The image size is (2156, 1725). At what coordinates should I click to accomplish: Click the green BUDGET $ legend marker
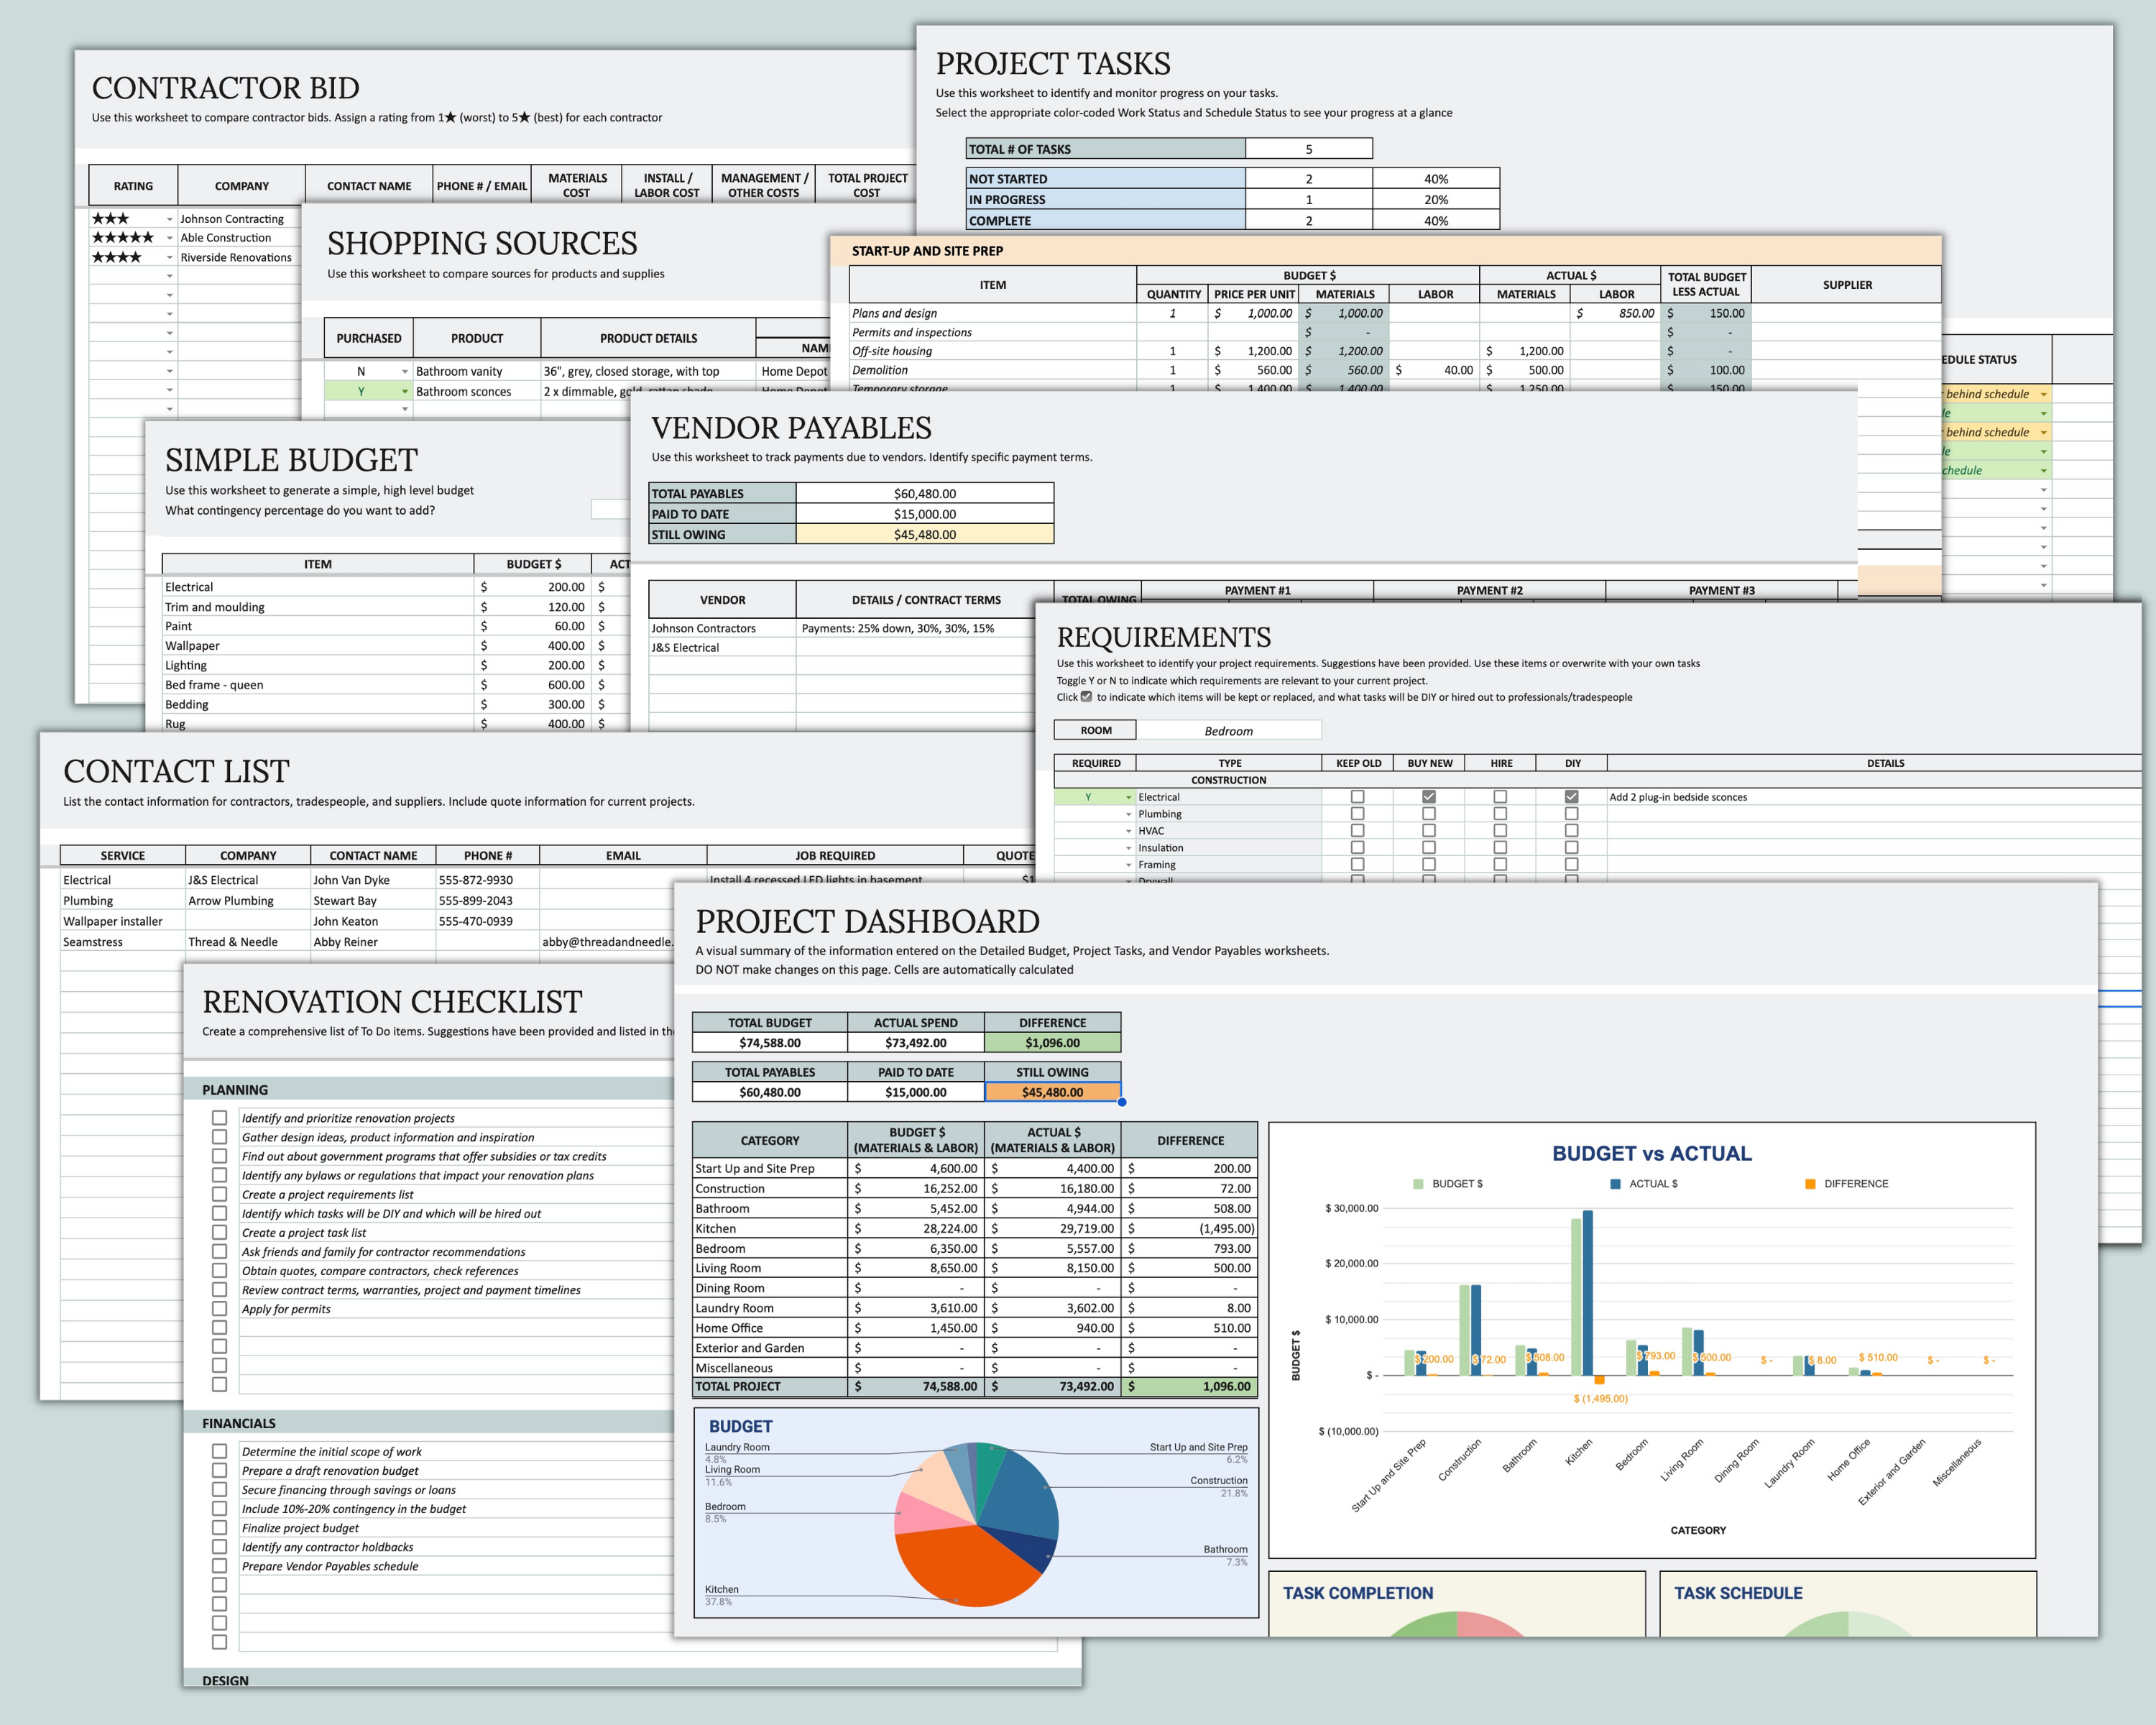pos(1418,1184)
